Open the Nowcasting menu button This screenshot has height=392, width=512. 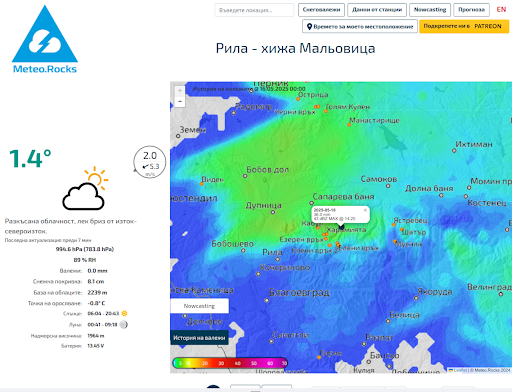[x=430, y=10]
